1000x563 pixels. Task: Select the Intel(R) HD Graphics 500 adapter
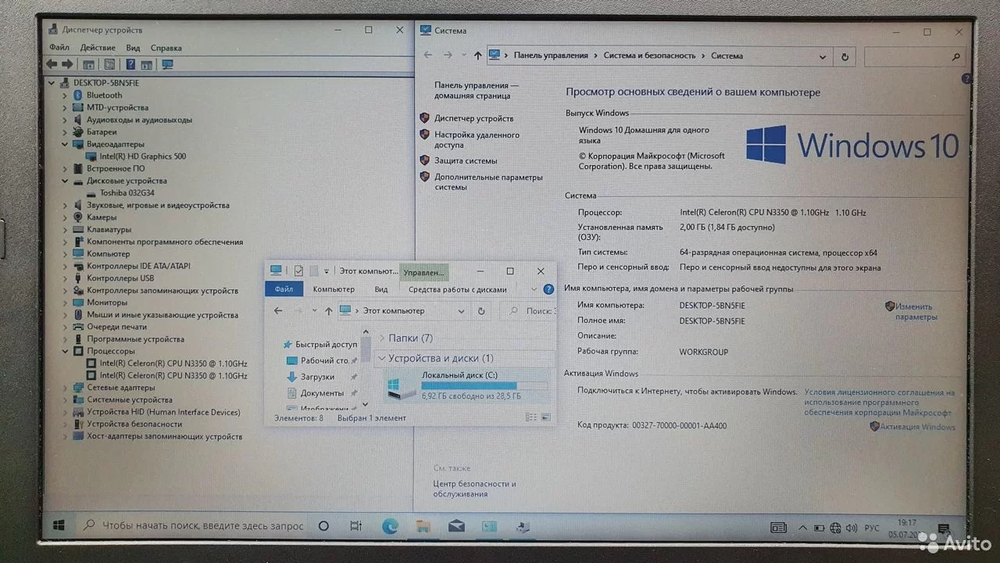point(142,156)
